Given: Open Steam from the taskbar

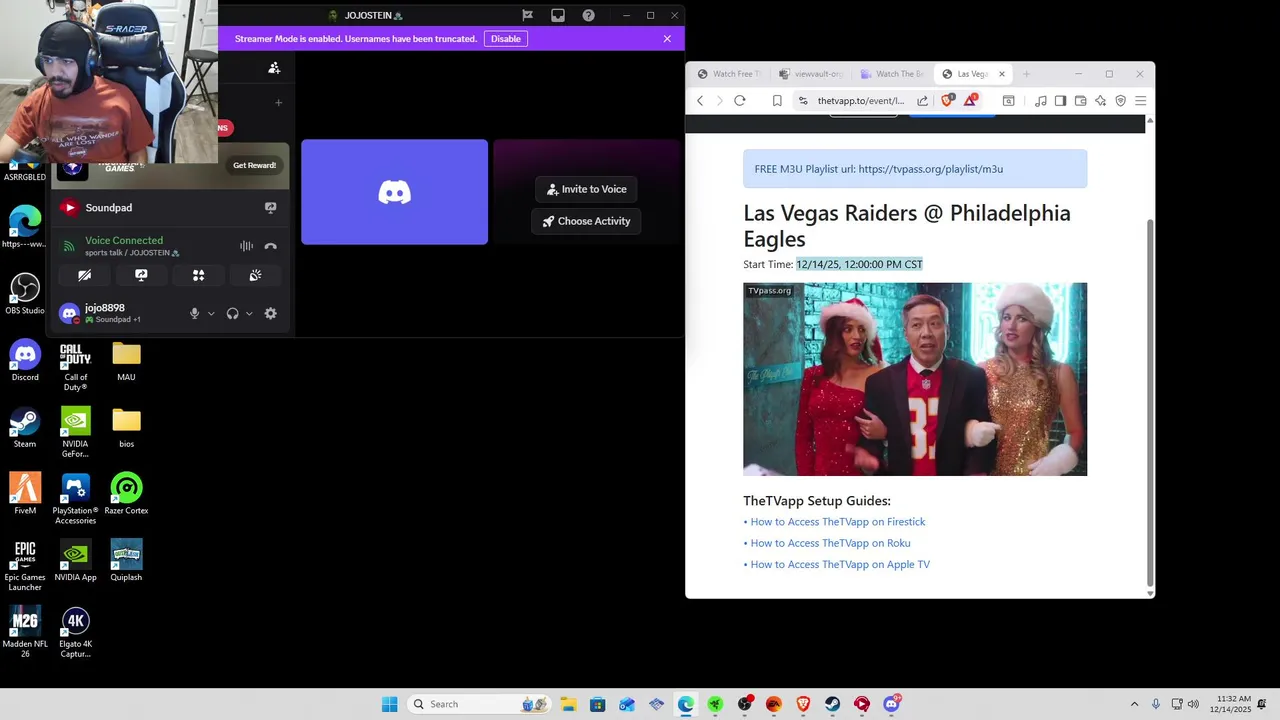Looking at the screenshot, I should [832, 704].
